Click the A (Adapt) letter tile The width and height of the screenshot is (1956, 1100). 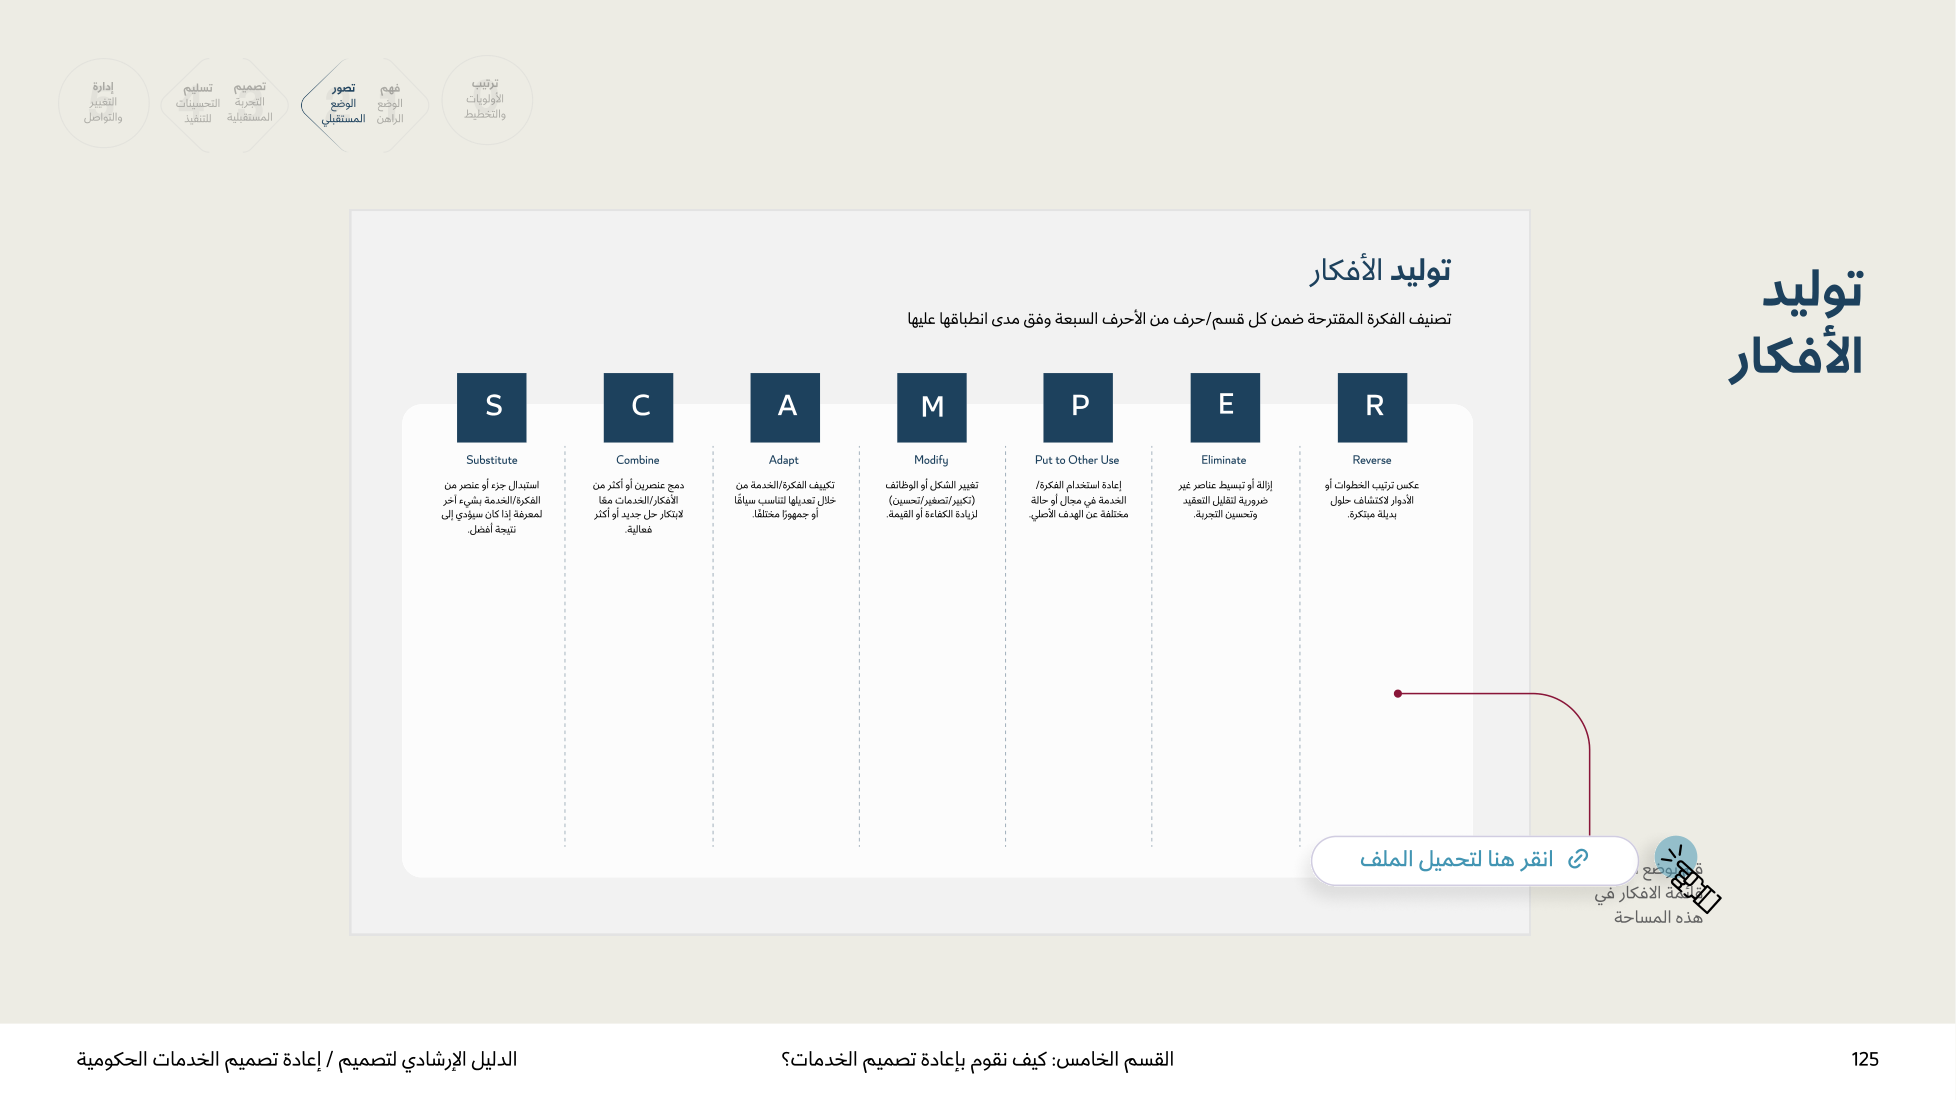[785, 407]
